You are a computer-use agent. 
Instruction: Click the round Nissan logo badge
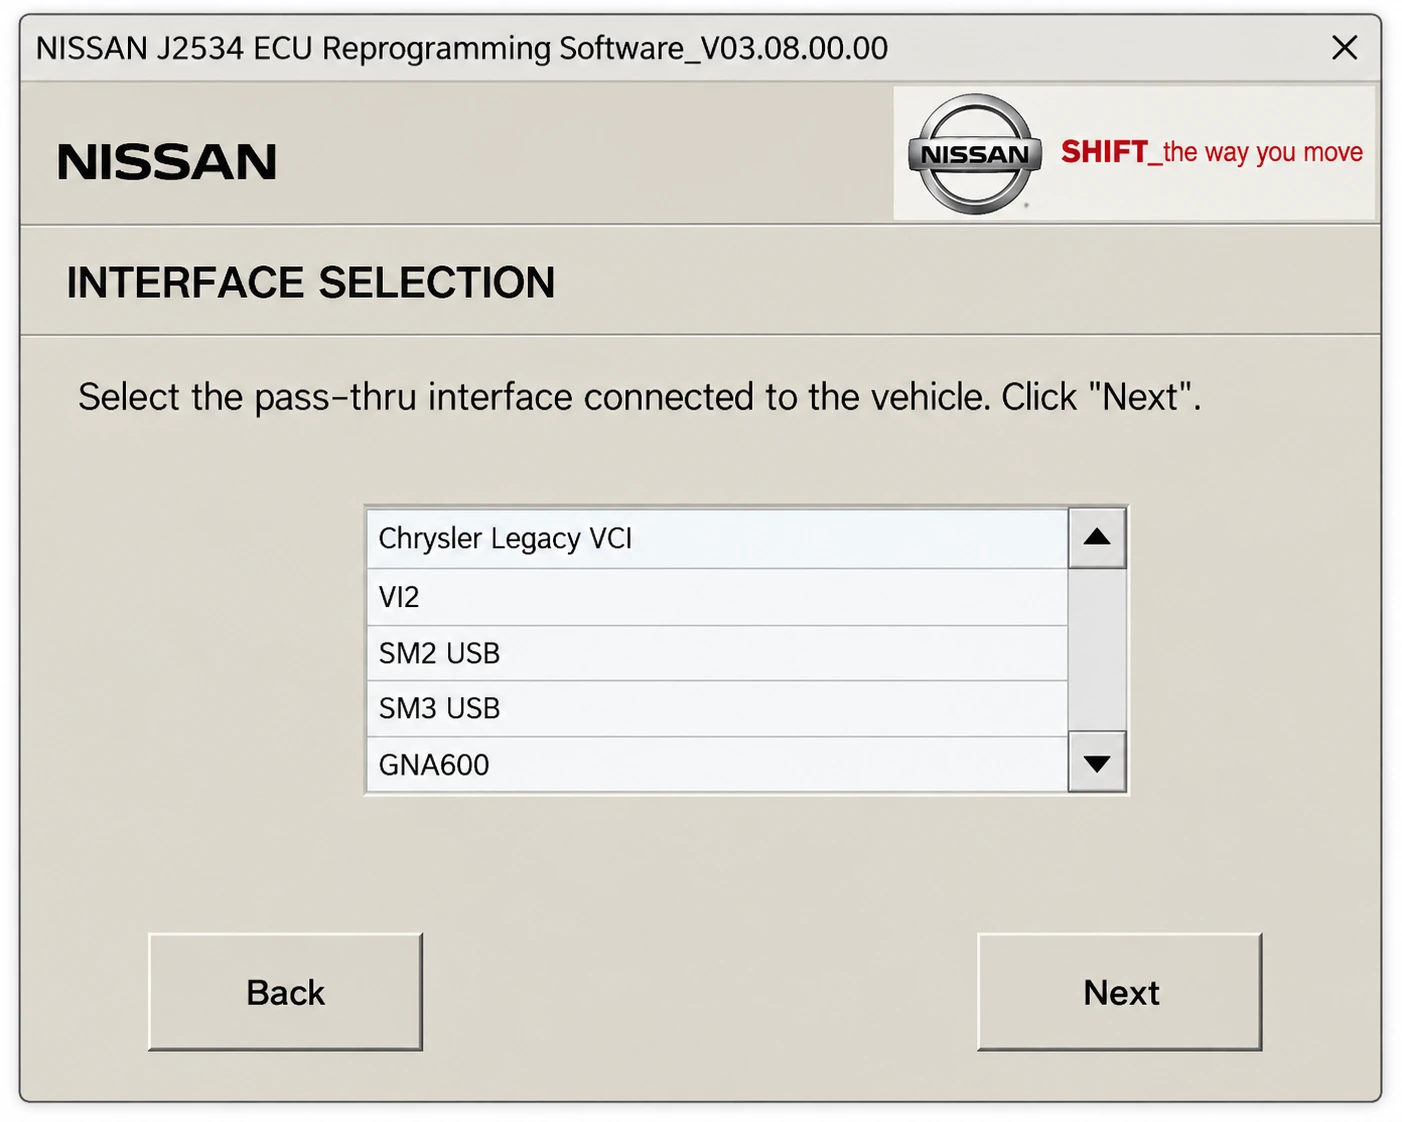click(974, 154)
